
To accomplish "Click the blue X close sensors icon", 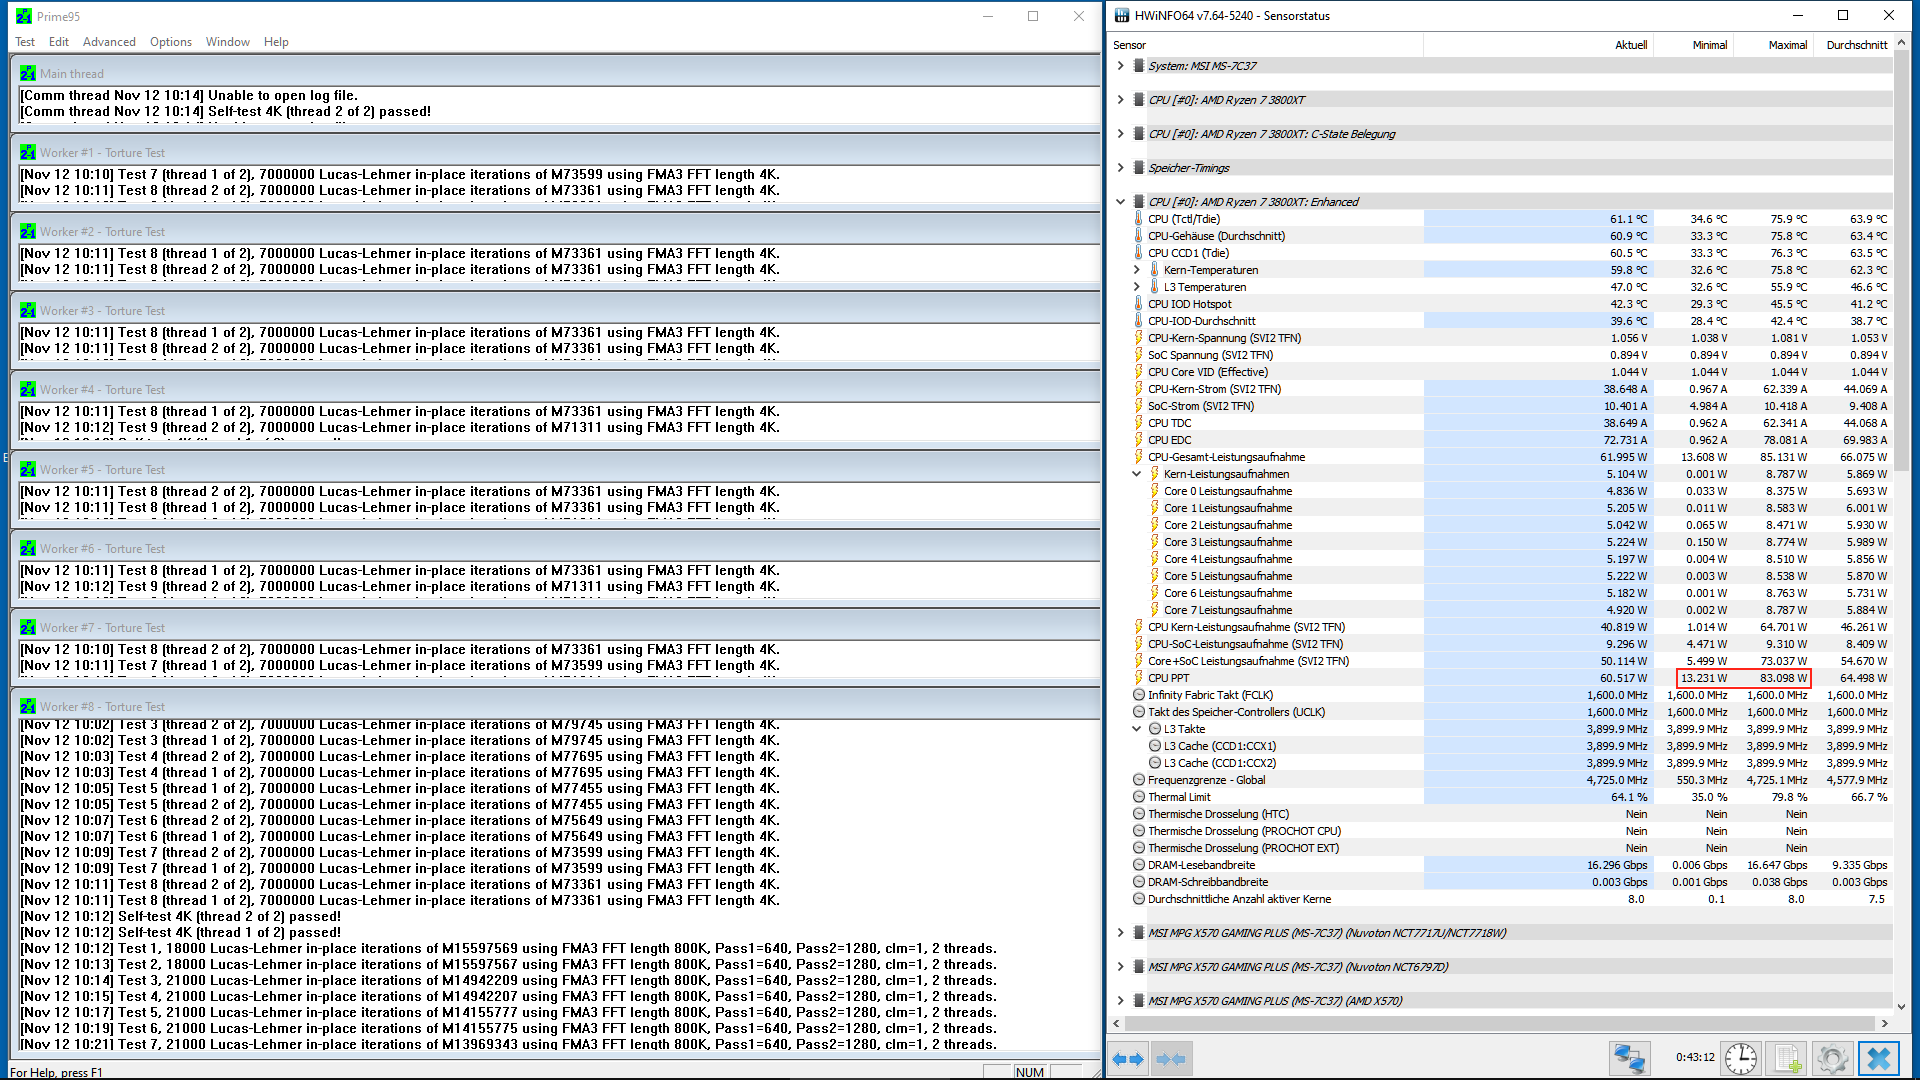I will [x=1879, y=1058].
